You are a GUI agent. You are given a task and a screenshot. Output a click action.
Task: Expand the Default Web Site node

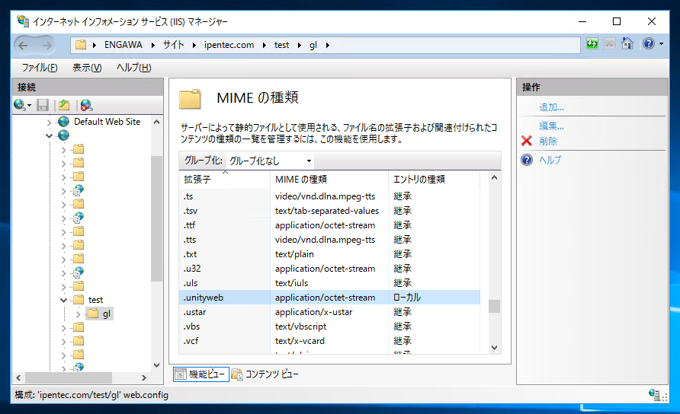point(49,122)
